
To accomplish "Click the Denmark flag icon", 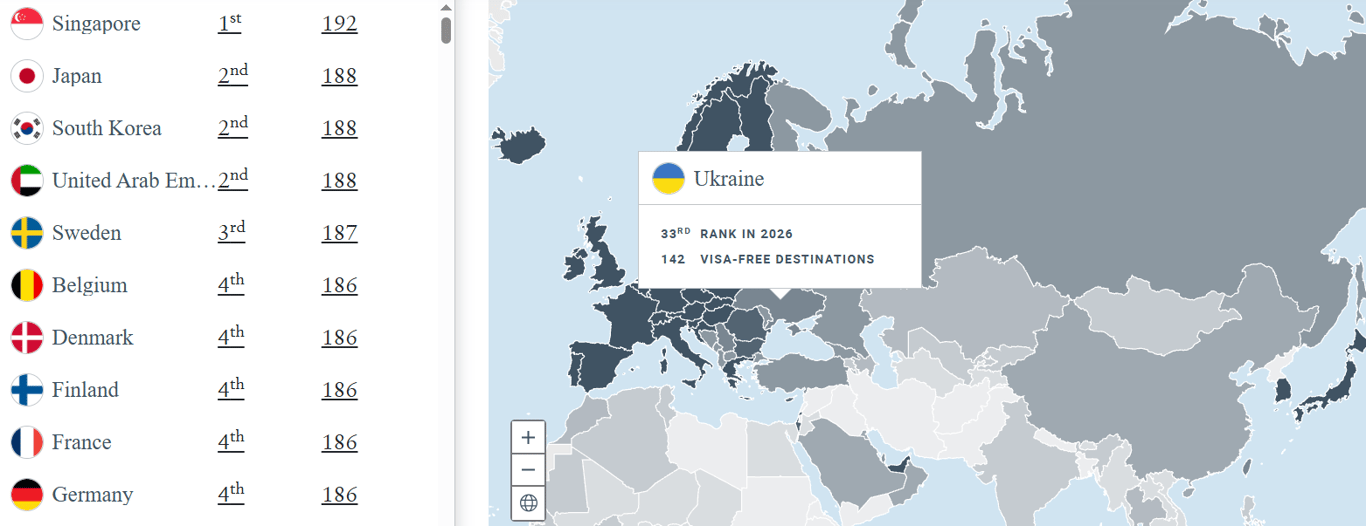I will click(x=27, y=338).
